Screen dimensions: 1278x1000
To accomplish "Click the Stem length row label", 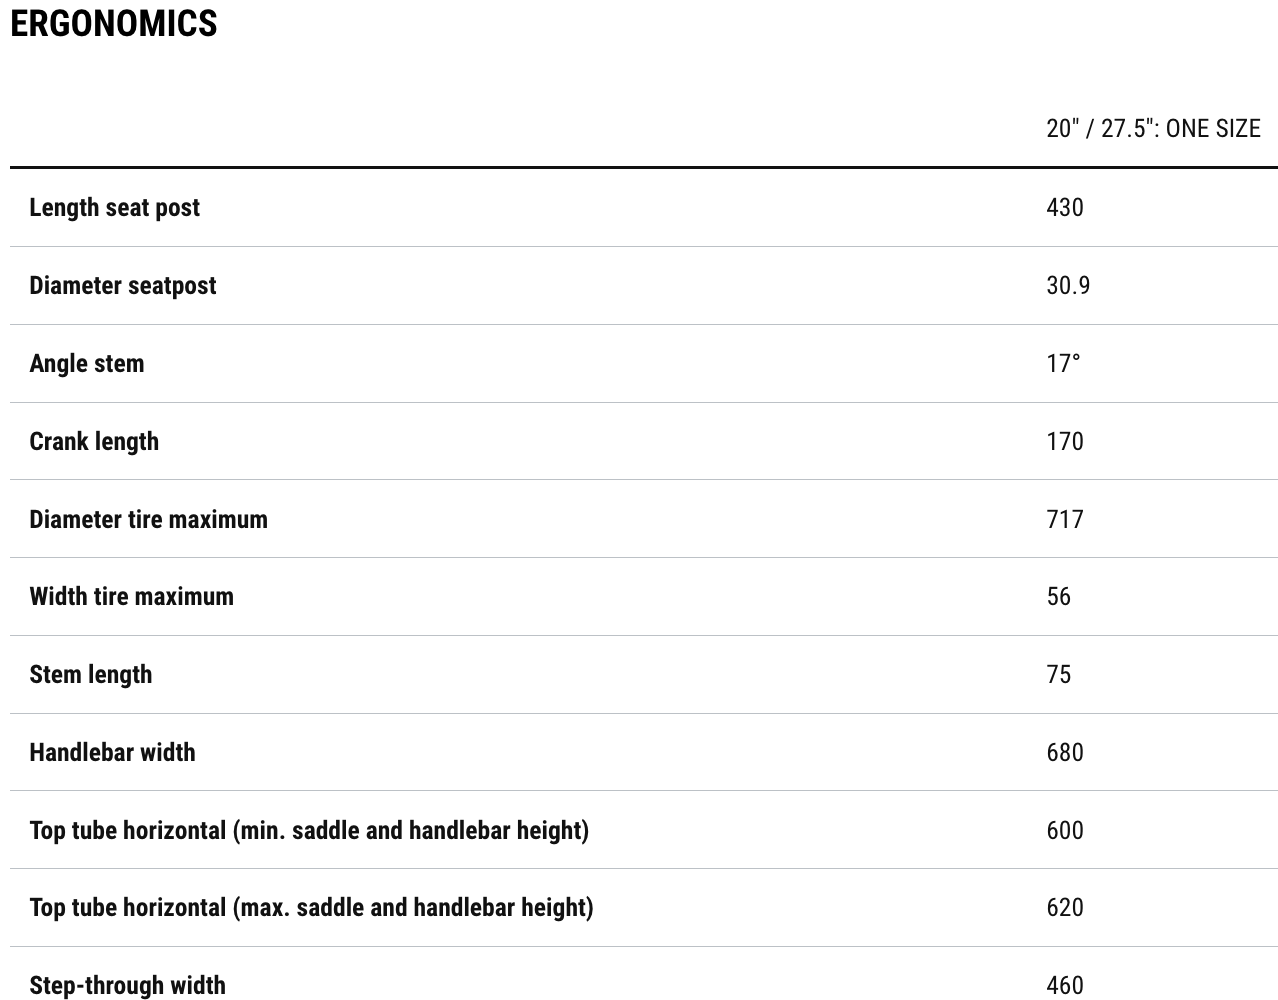I will click(x=91, y=674).
